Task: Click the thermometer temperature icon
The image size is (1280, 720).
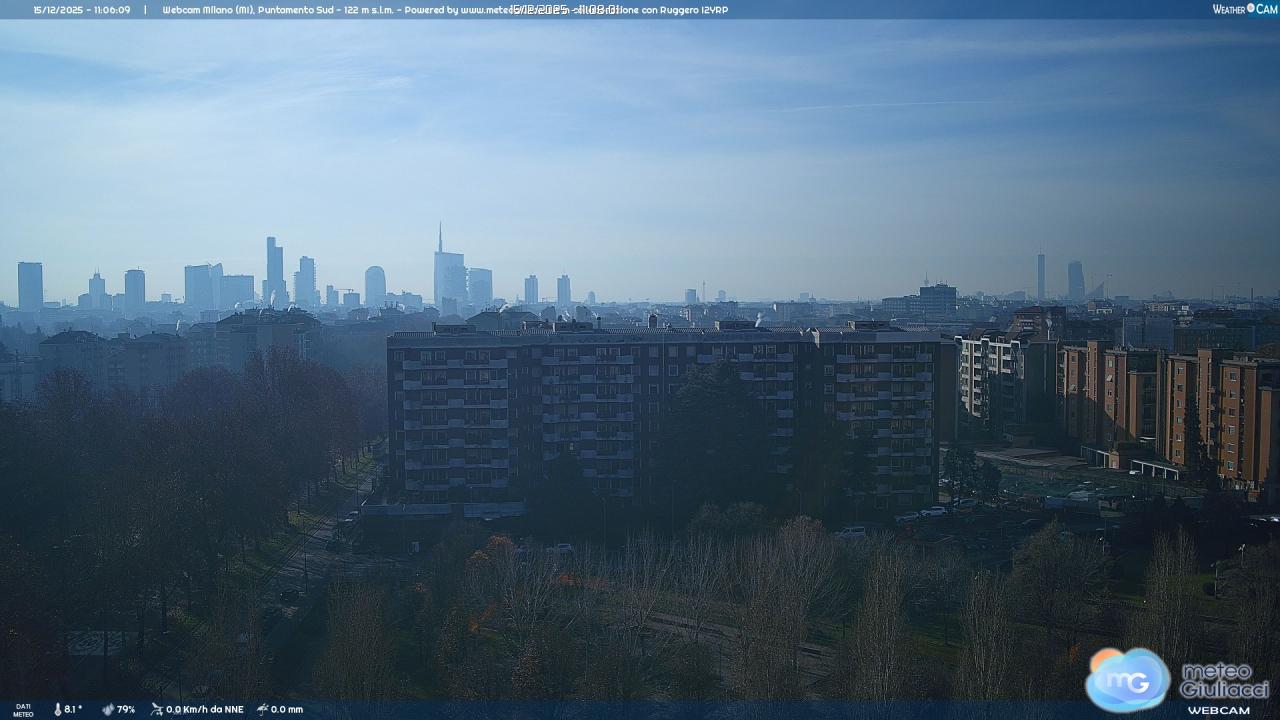Action: 57,709
